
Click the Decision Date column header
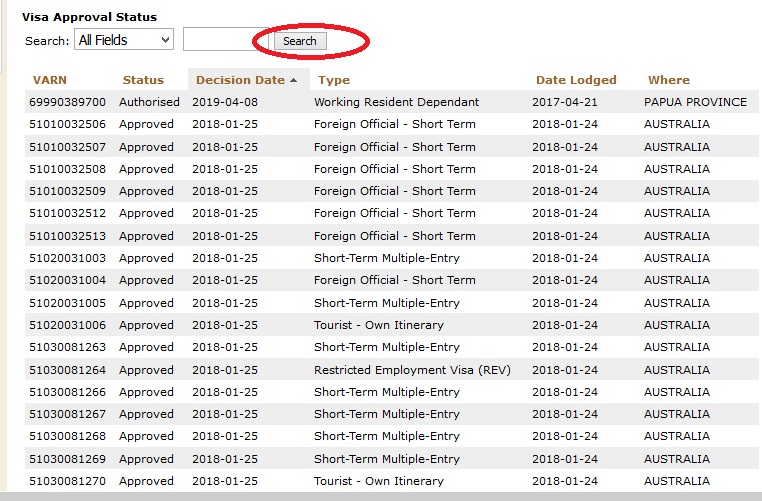pos(240,80)
